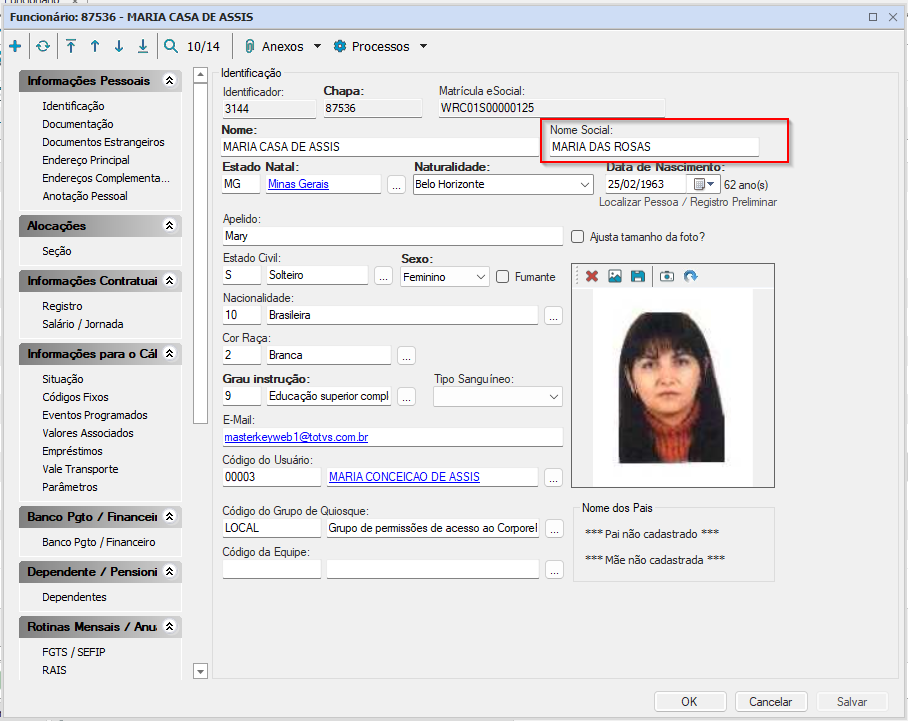The image size is (908, 721).
Task: Click the Nome Social input field
Action: point(654,147)
